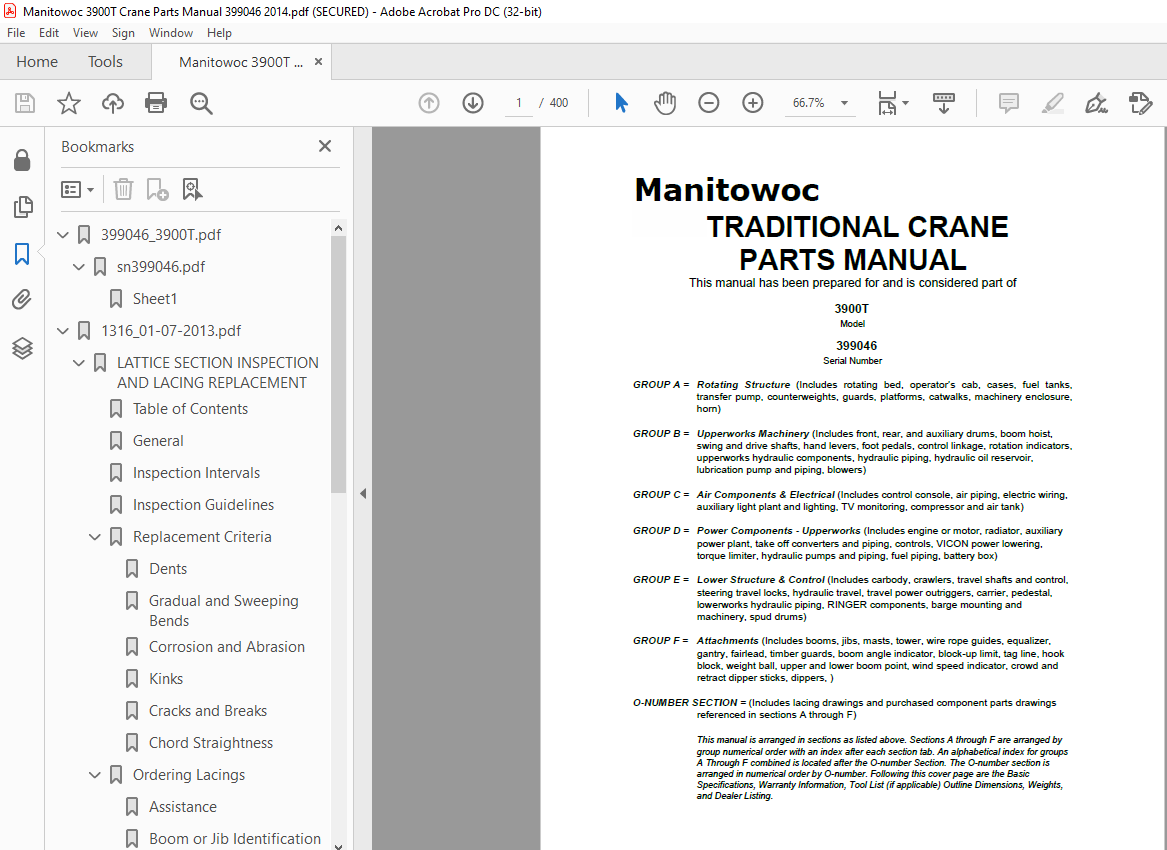Add a sticky note comment
The height and width of the screenshot is (850, 1167).
point(1008,103)
